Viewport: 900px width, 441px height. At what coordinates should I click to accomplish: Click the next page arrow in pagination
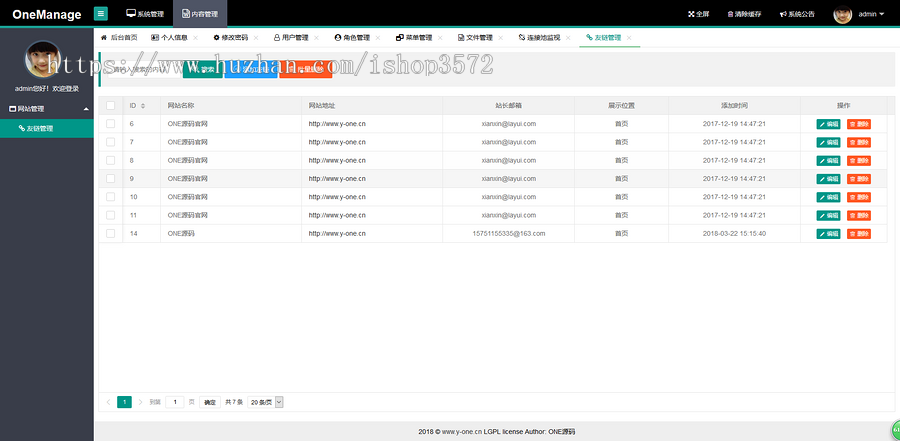click(141, 402)
